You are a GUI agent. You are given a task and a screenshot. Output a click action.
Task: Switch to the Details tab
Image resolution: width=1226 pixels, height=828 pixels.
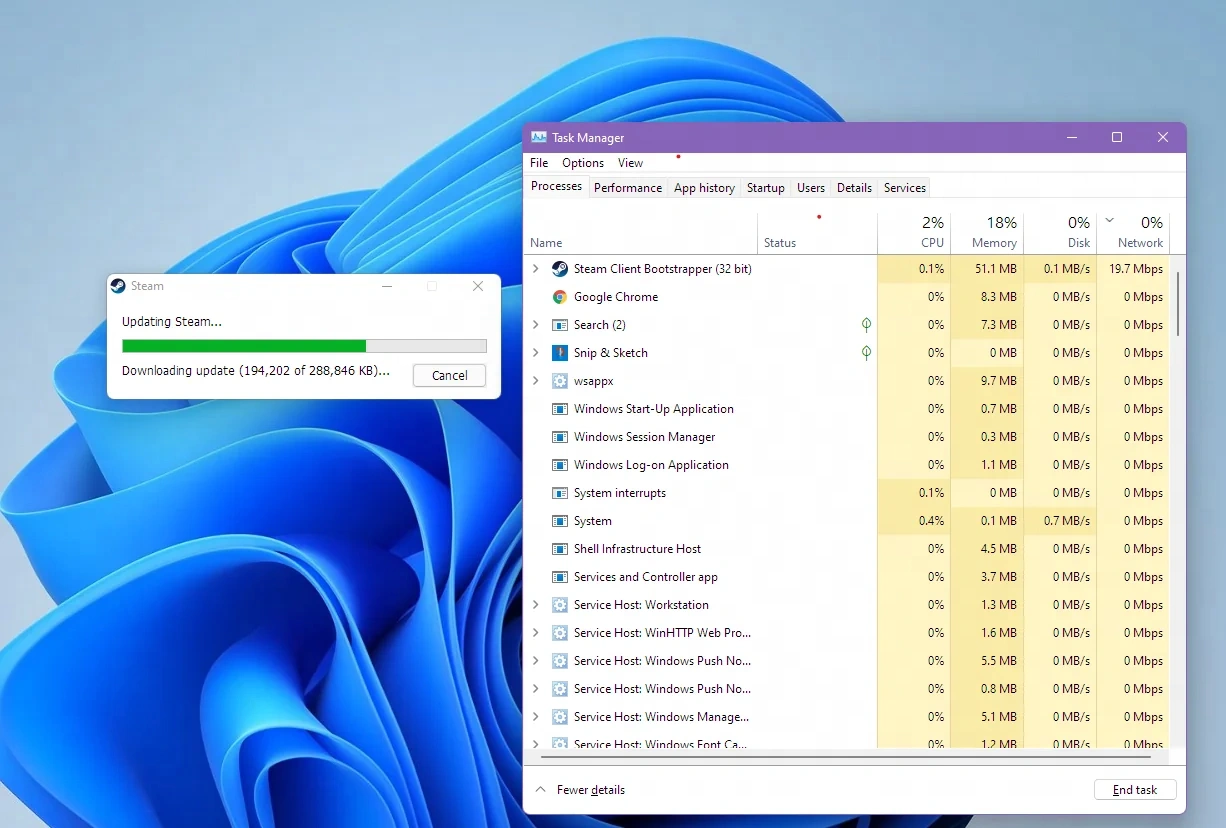854,188
